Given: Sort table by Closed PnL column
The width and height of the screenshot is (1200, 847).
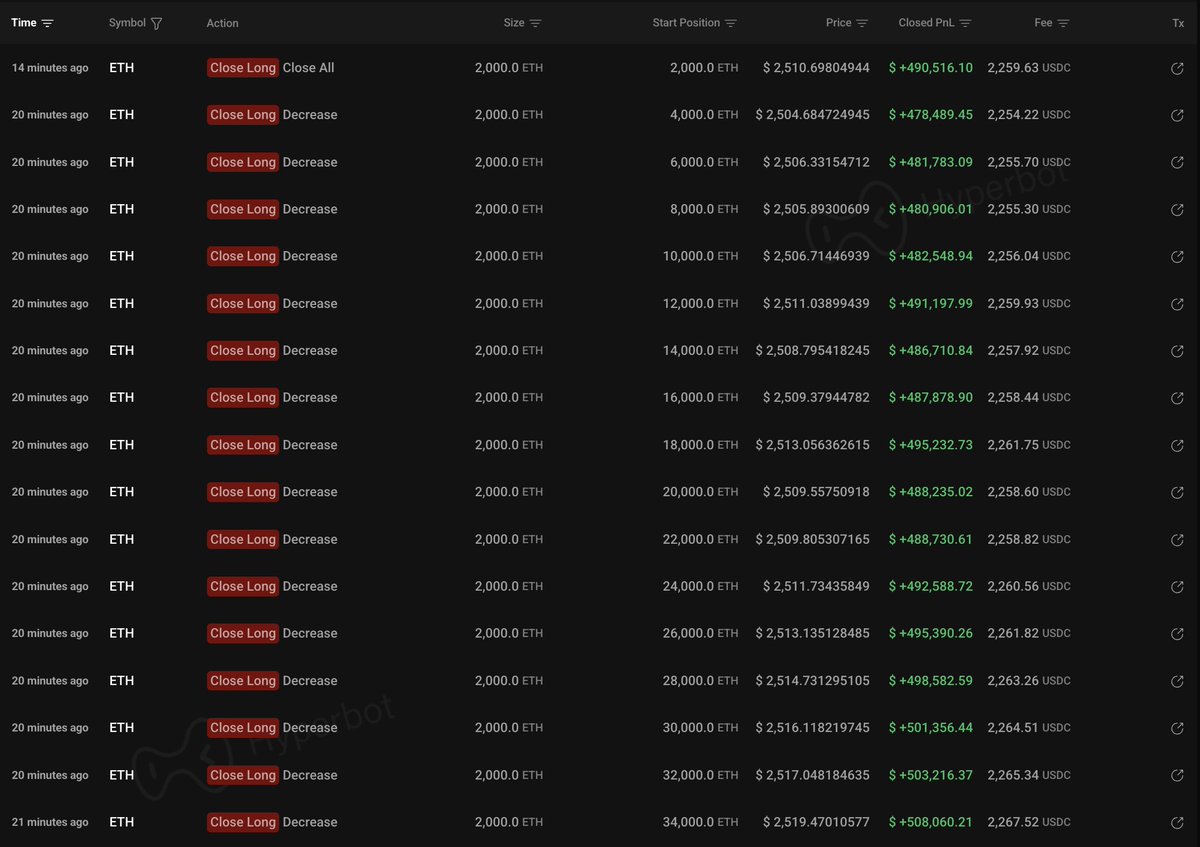Looking at the screenshot, I should coord(965,23).
